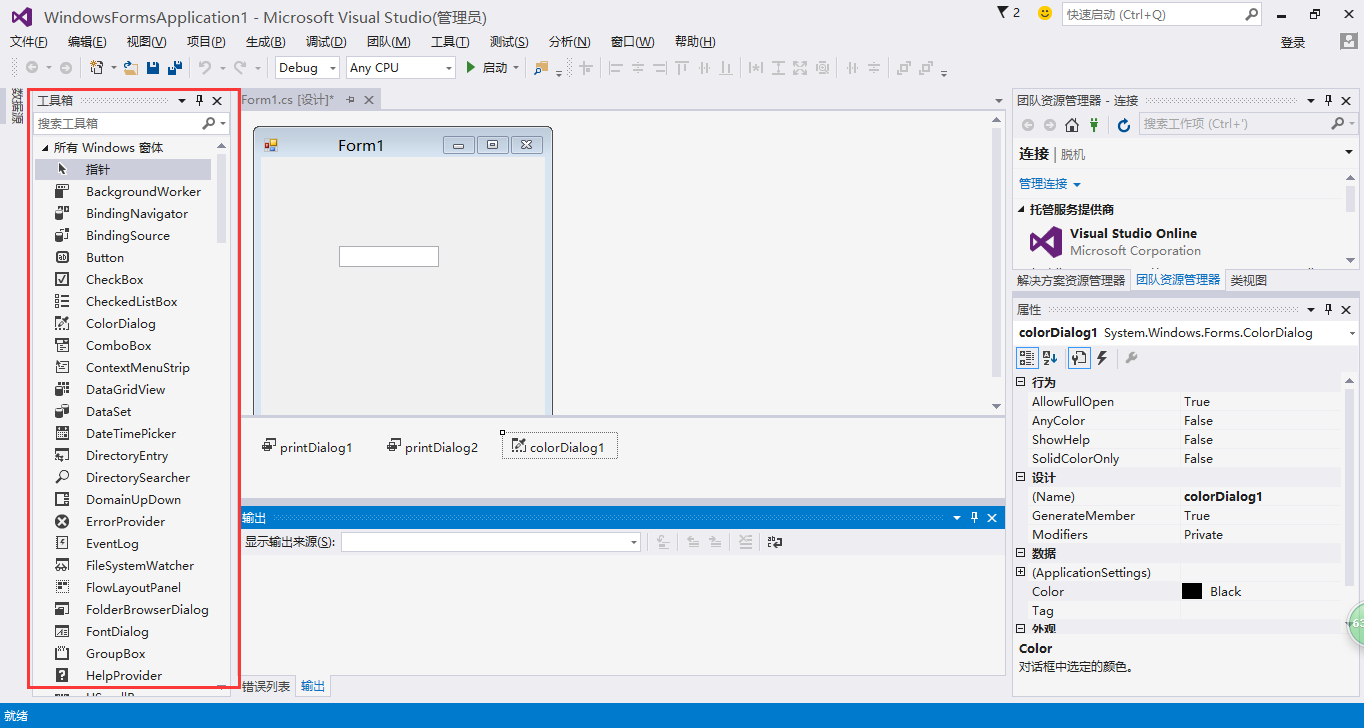Image resolution: width=1364 pixels, height=728 pixels.
Task: Open the notifications flag icon
Action: click(x=1004, y=12)
